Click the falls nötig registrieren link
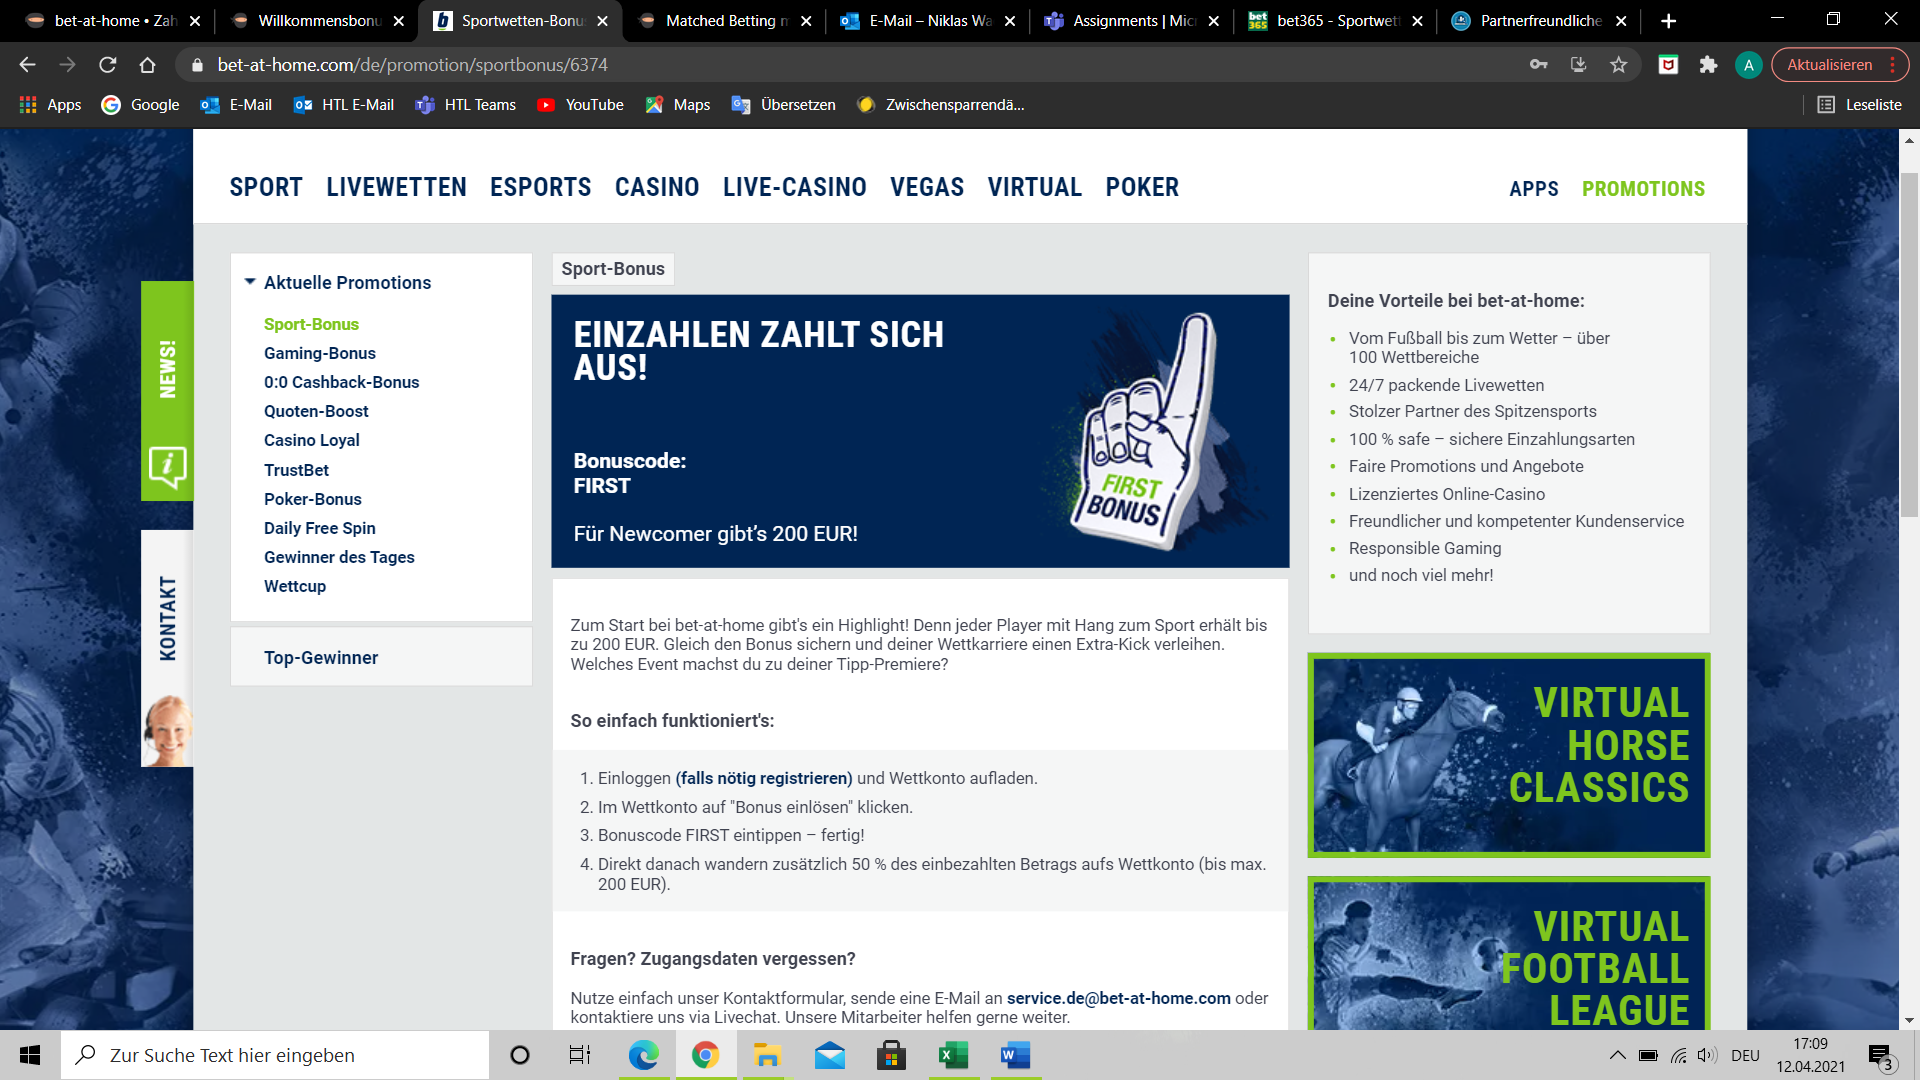 [764, 778]
